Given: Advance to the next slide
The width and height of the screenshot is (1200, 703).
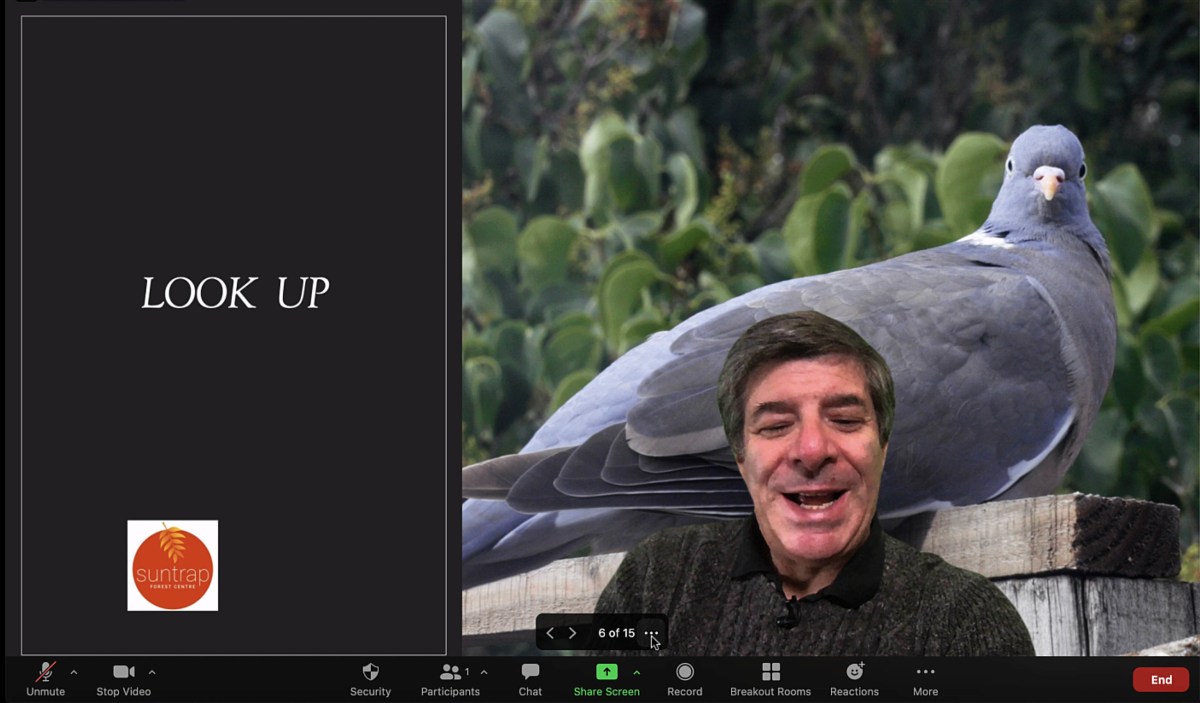Looking at the screenshot, I should tap(572, 632).
